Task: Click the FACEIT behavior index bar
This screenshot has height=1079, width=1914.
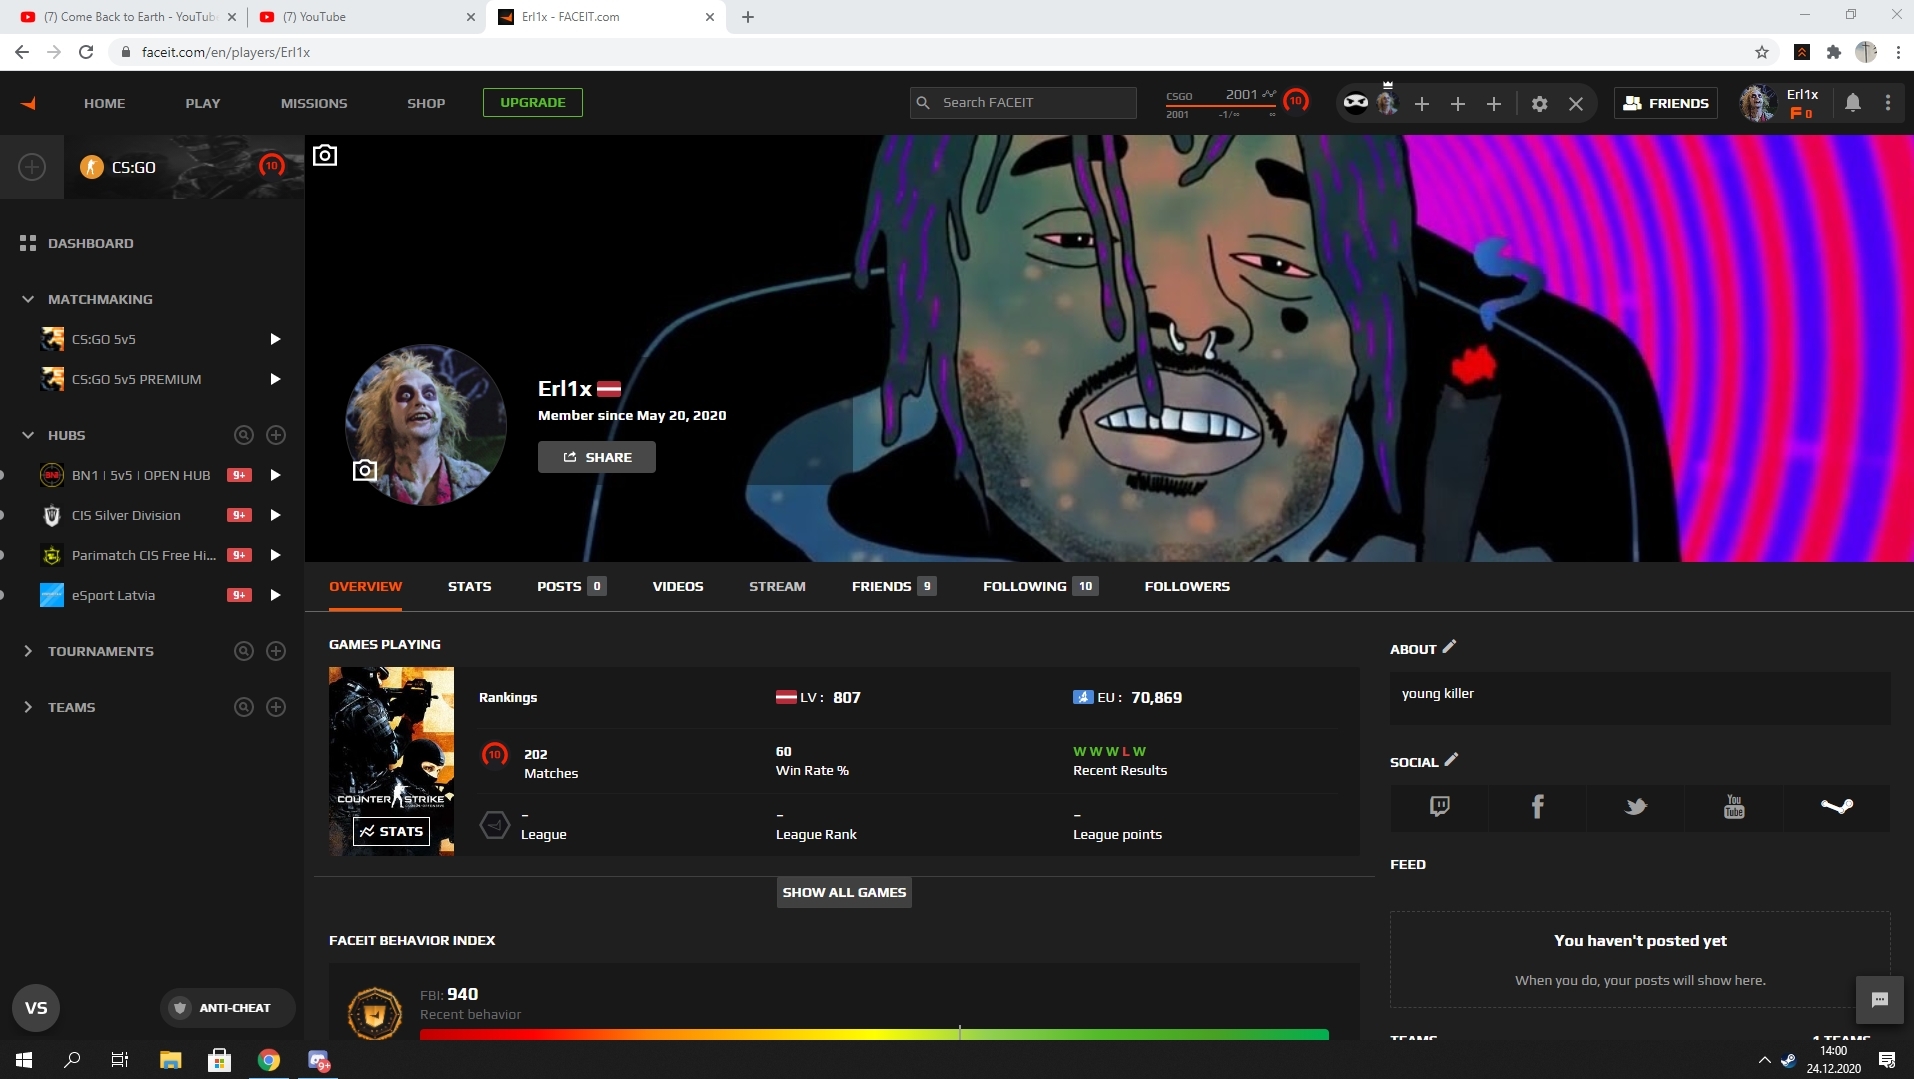Action: 874,1034
